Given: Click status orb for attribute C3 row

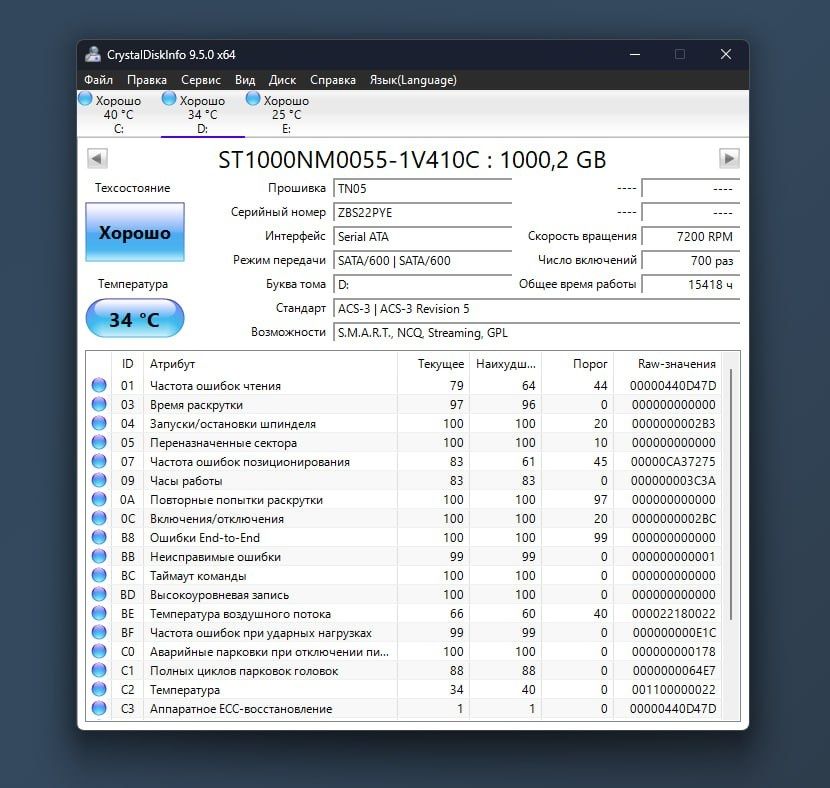Looking at the screenshot, I should click(99, 709).
